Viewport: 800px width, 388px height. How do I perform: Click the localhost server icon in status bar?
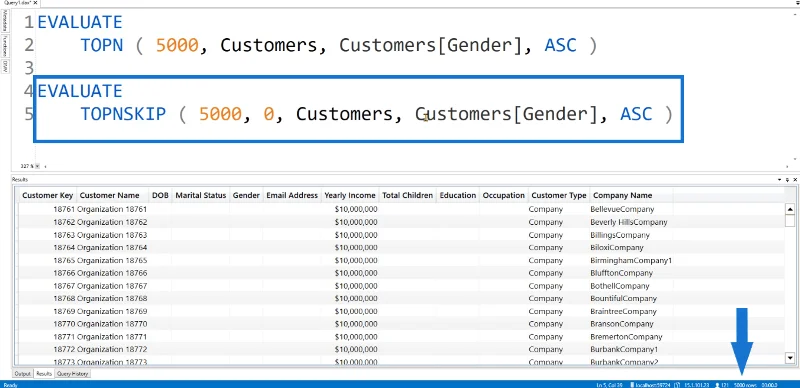coord(632,384)
